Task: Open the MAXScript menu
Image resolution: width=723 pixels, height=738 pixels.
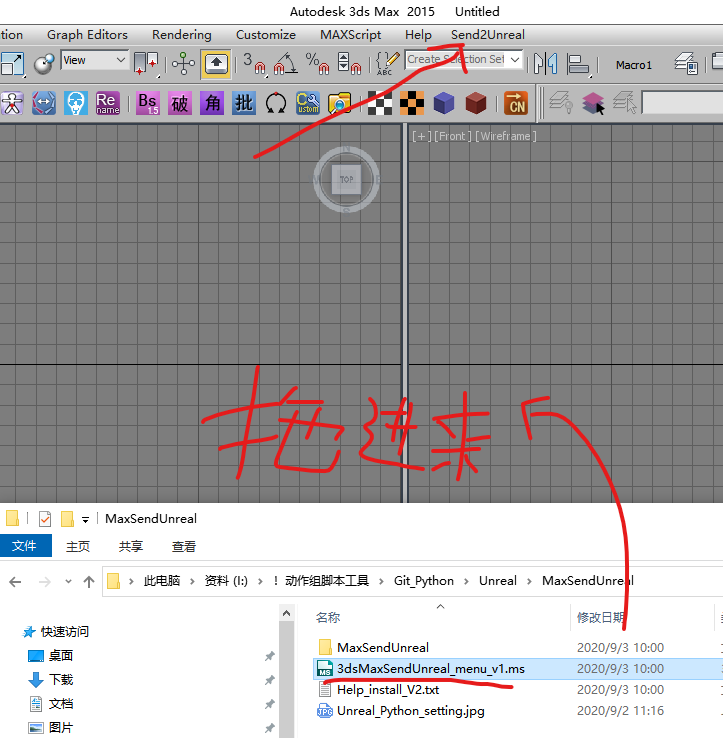Action: (351, 35)
